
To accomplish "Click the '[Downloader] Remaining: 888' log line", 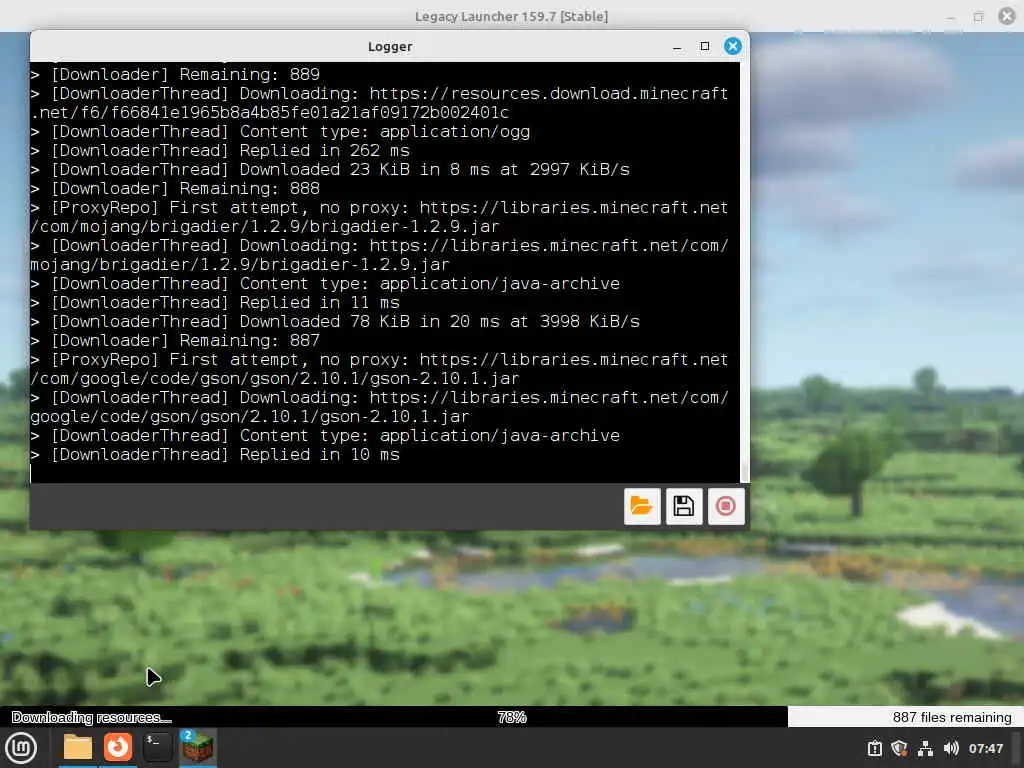I will click(x=175, y=189).
